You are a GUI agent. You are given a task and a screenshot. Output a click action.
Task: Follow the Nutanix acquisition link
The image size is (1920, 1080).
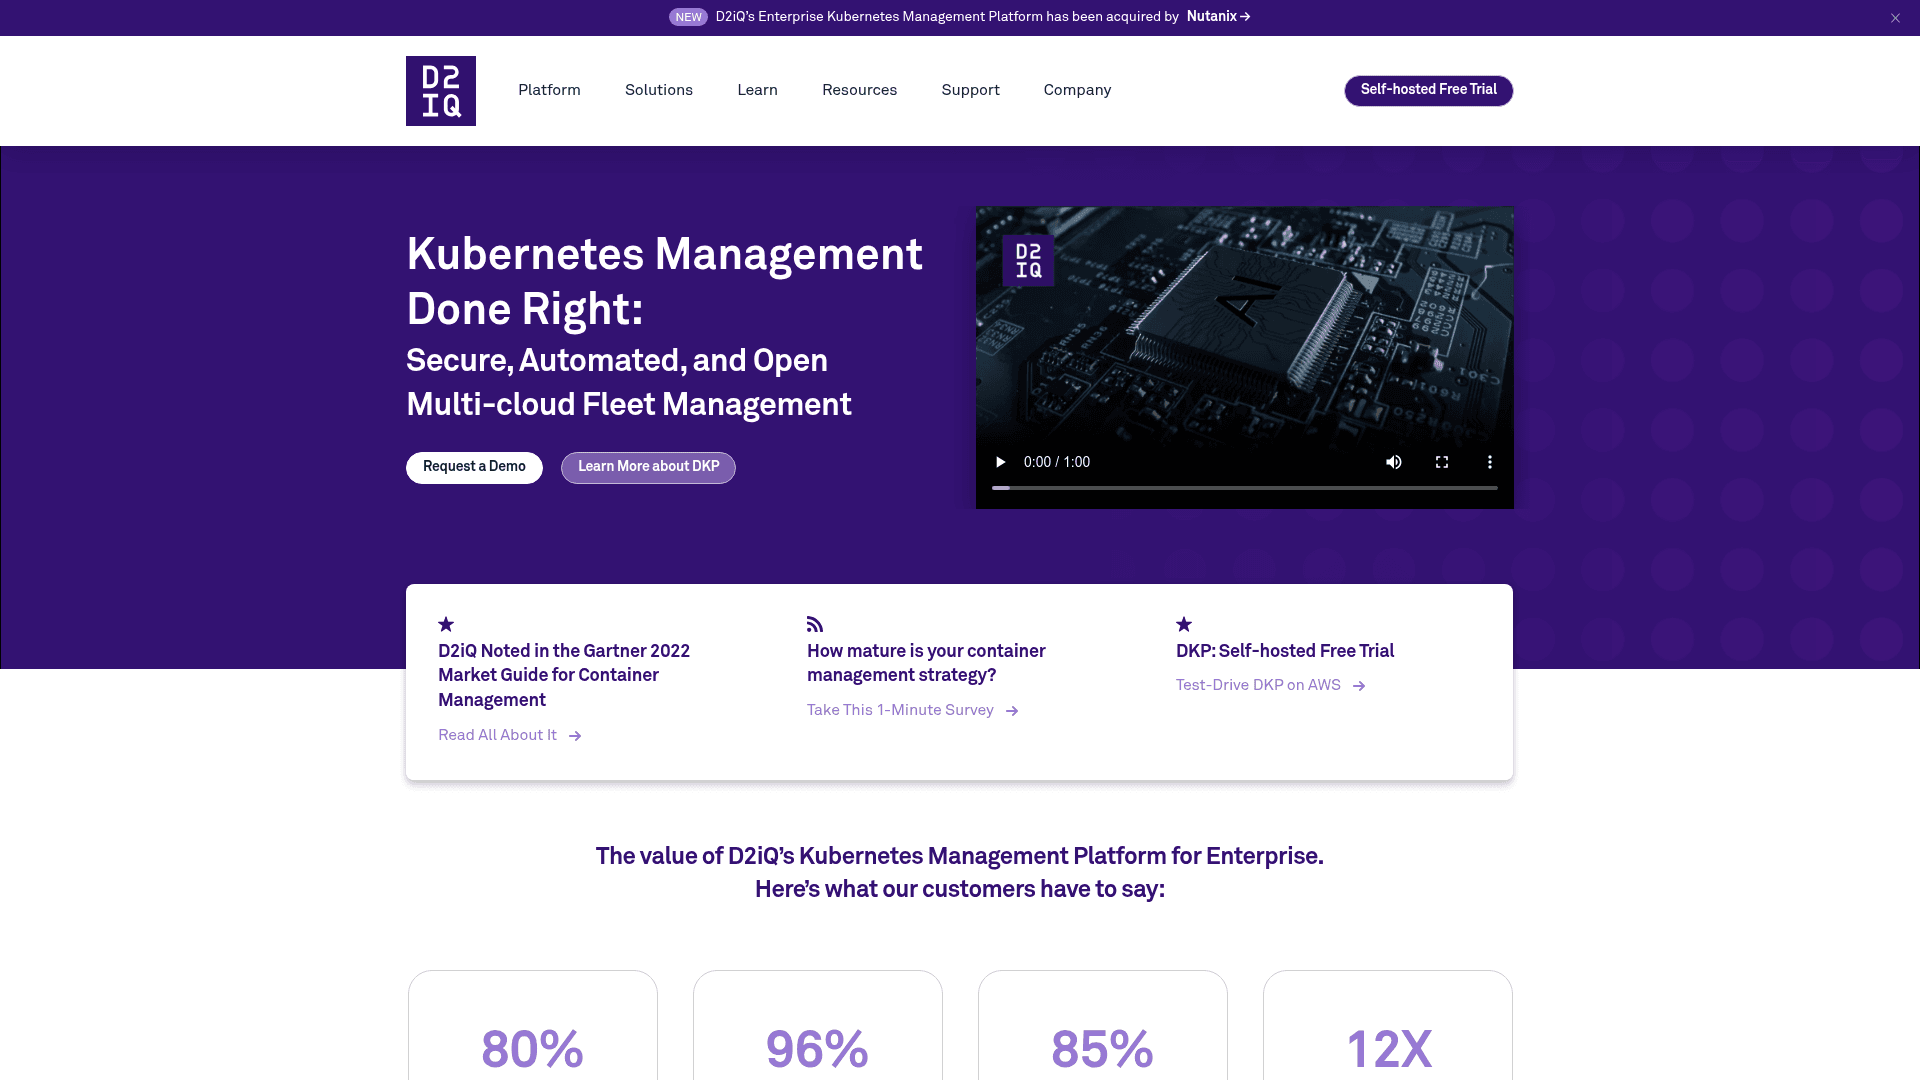click(1216, 17)
